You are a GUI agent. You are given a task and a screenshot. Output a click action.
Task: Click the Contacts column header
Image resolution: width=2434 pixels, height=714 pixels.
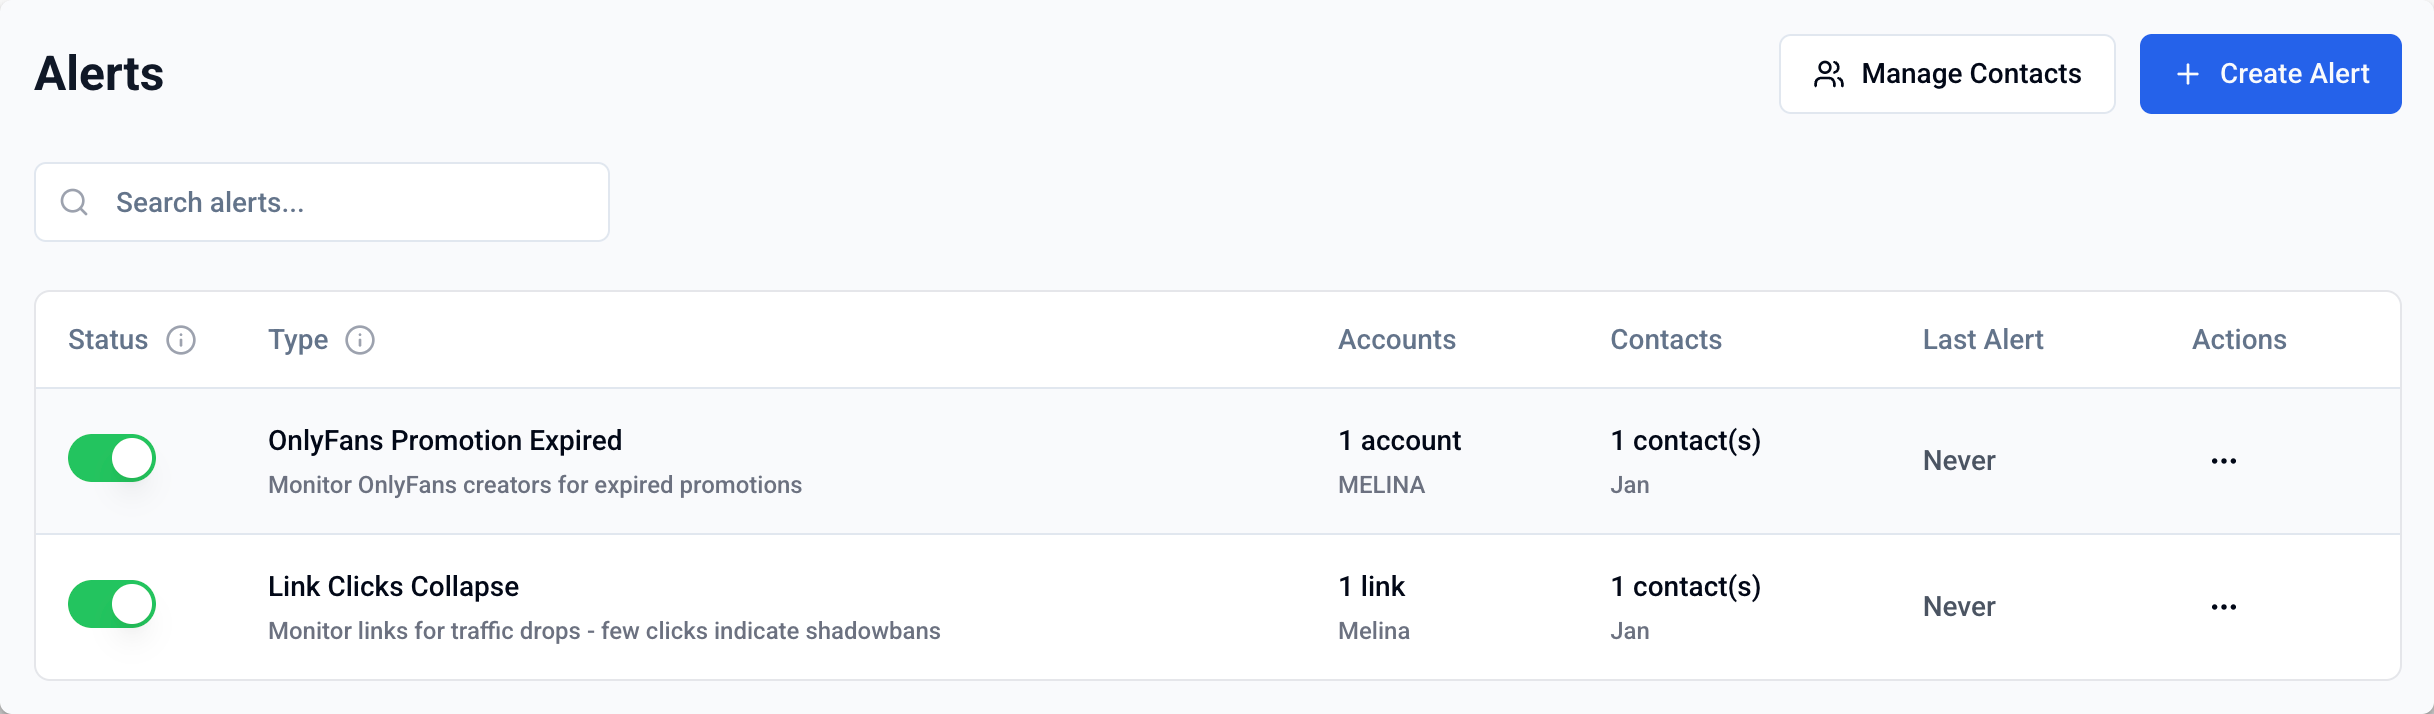1665,340
